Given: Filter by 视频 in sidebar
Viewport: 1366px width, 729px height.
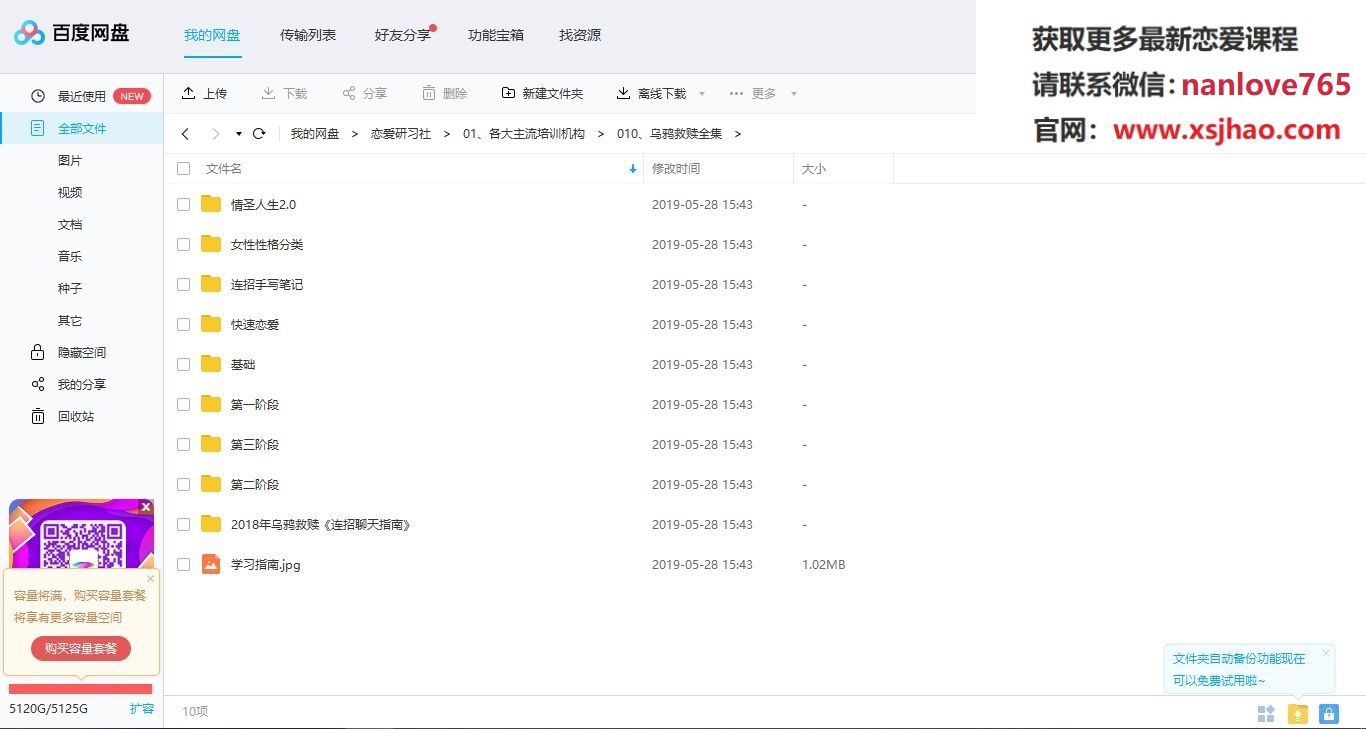Looking at the screenshot, I should click(x=70, y=192).
